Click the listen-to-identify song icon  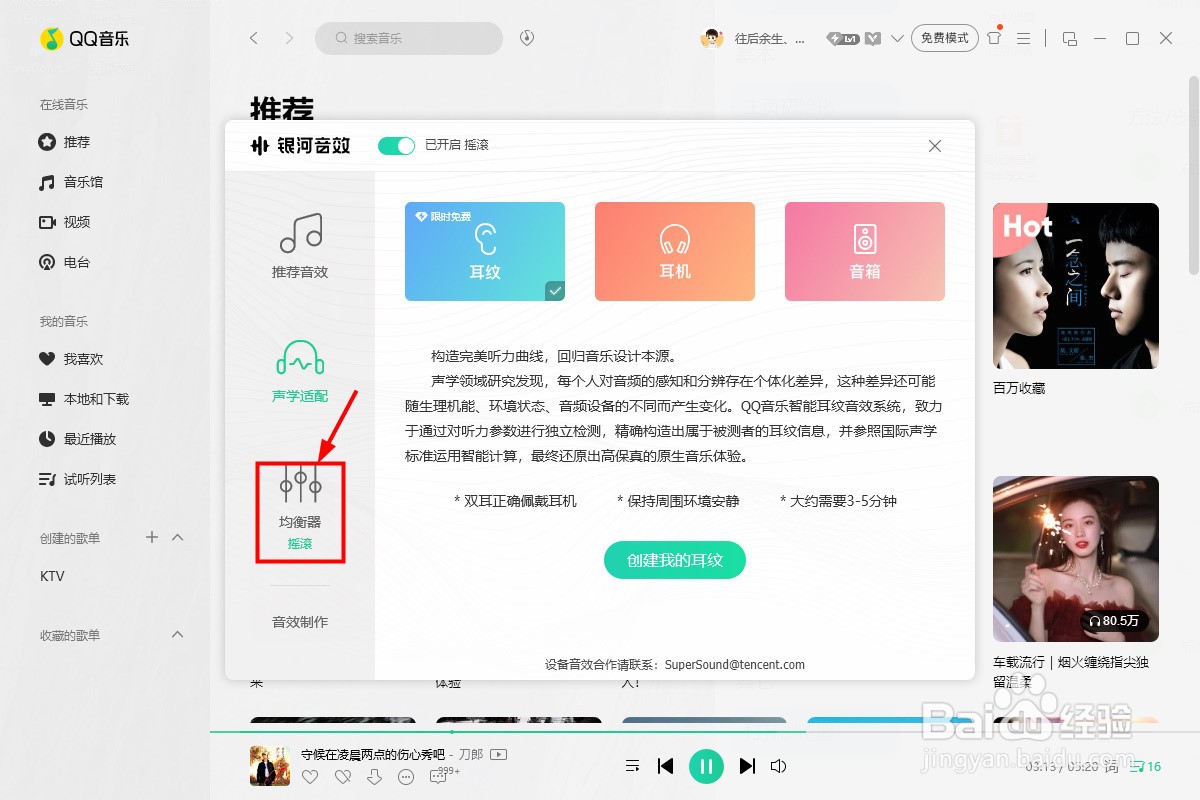[x=527, y=38]
